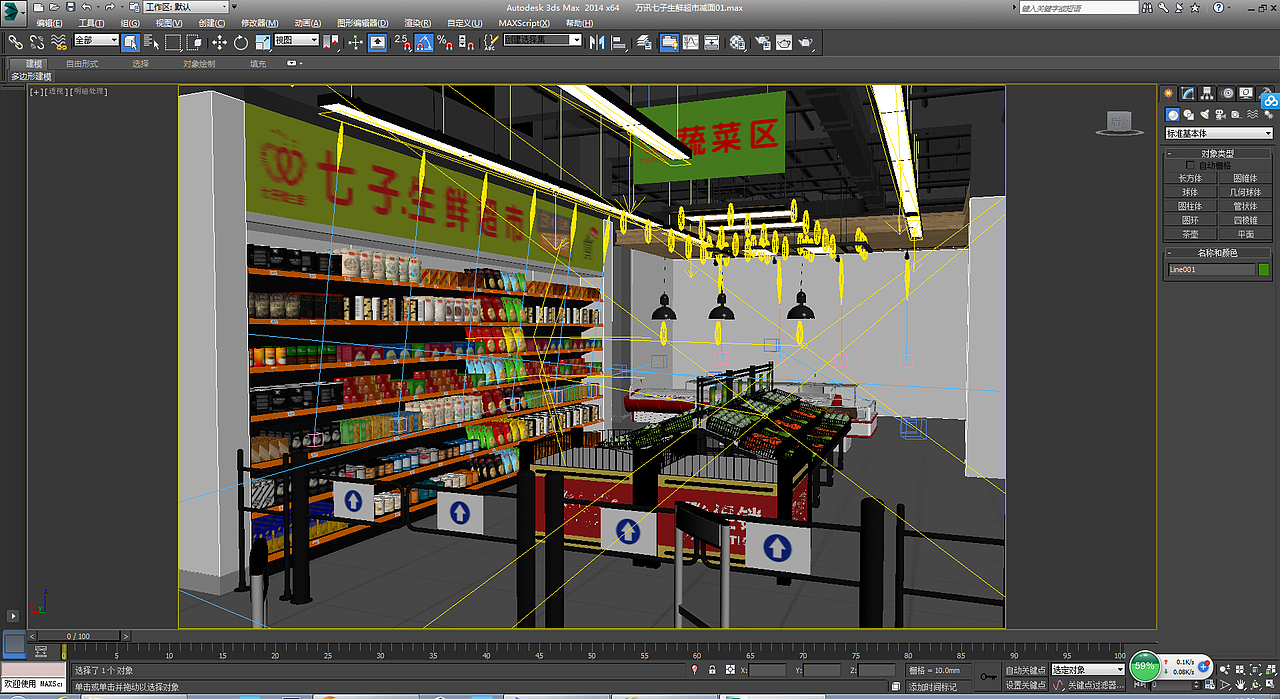
Task: Activate the Select and Move tool
Action: [219, 42]
